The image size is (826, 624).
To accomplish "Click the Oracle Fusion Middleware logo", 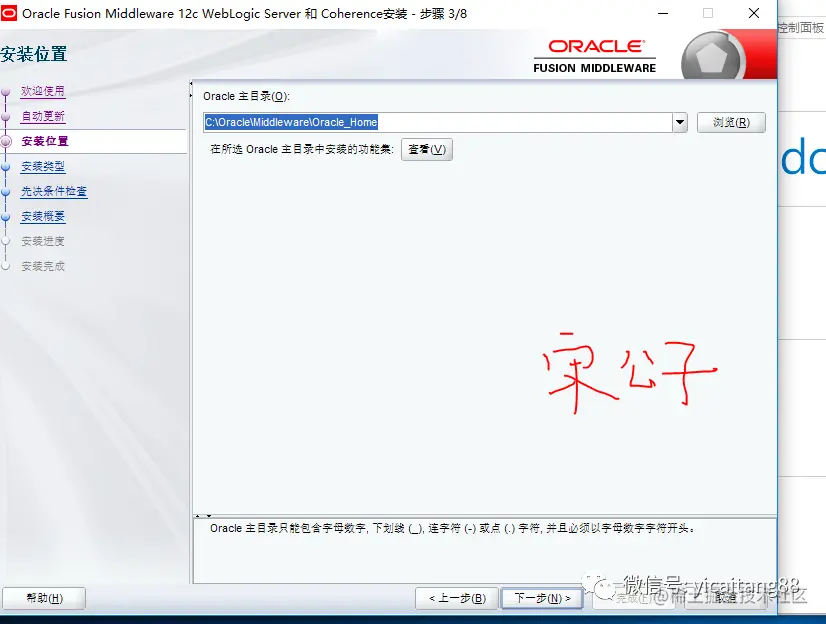I will pyautogui.click(x=595, y=56).
